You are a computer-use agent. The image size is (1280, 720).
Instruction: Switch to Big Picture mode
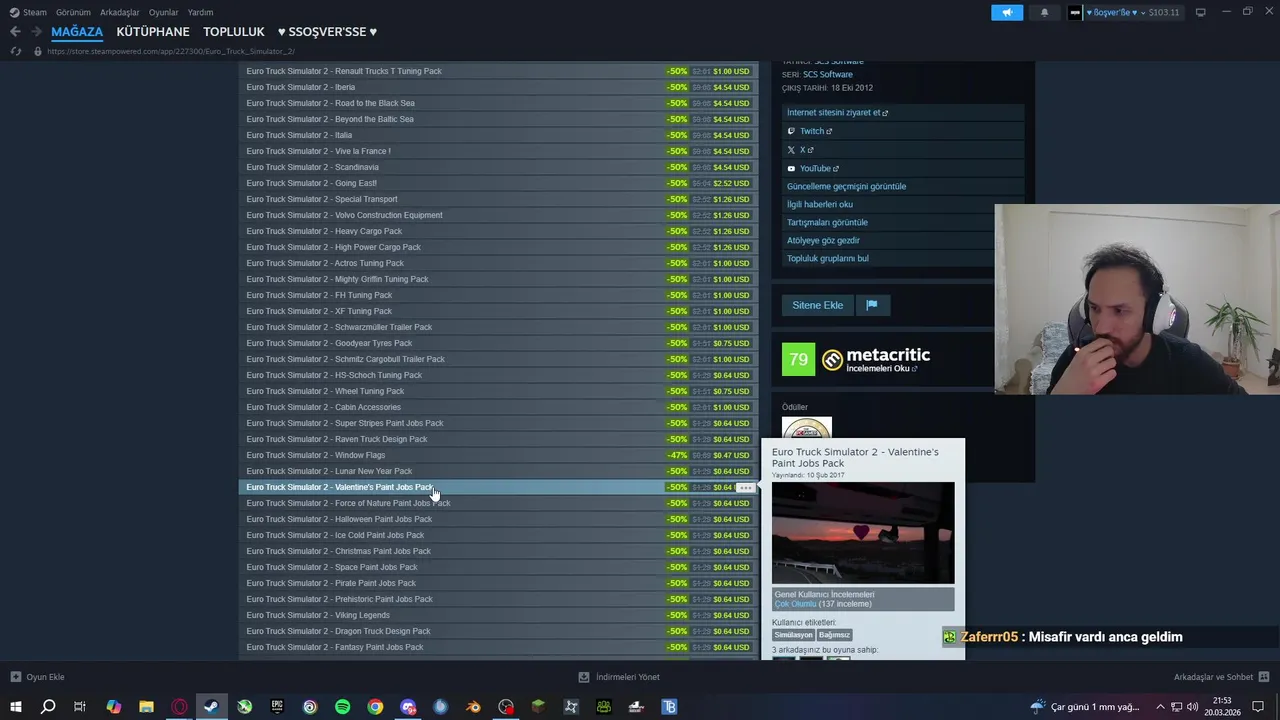click(1201, 12)
